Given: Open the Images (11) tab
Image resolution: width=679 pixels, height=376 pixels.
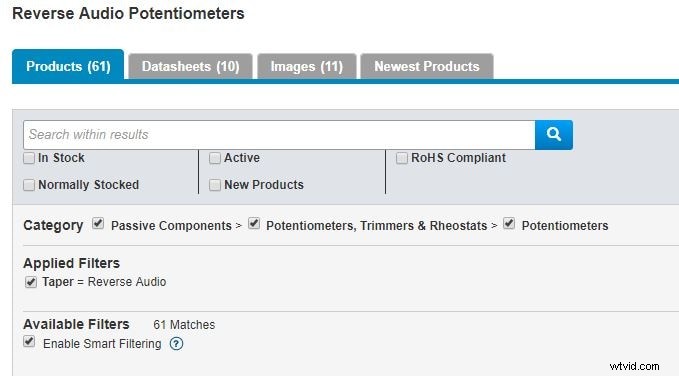Looking at the screenshot, I should [x=307, y=66].
